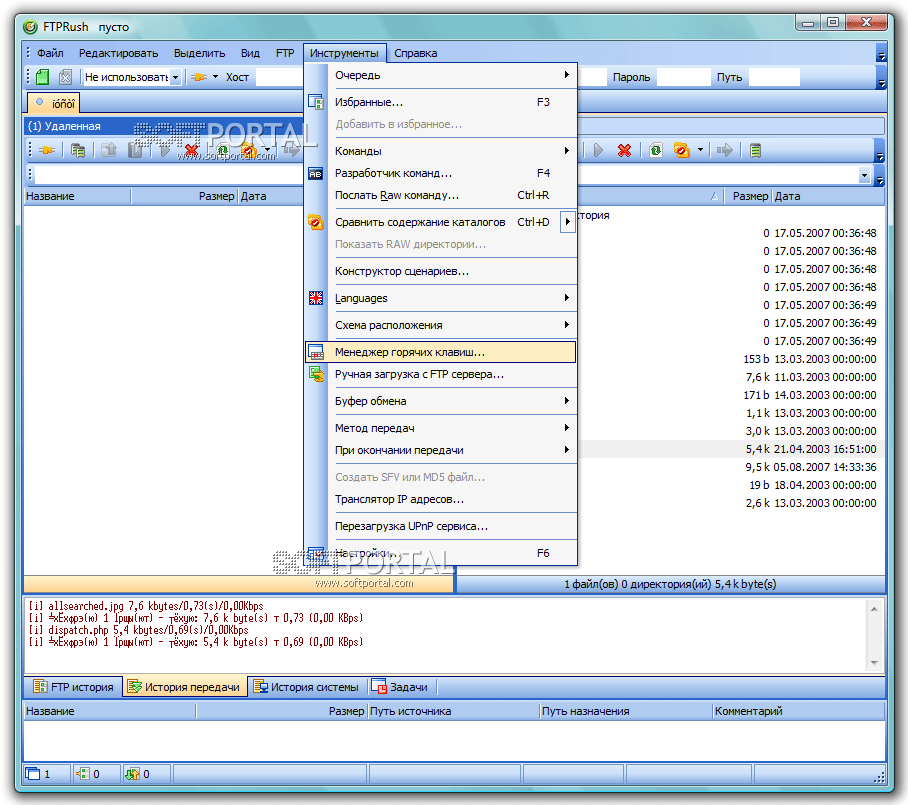Select the file row dated 21.04.2003 16:51:00
Viewport: 908px width, 805px height.
coord(731,449)
